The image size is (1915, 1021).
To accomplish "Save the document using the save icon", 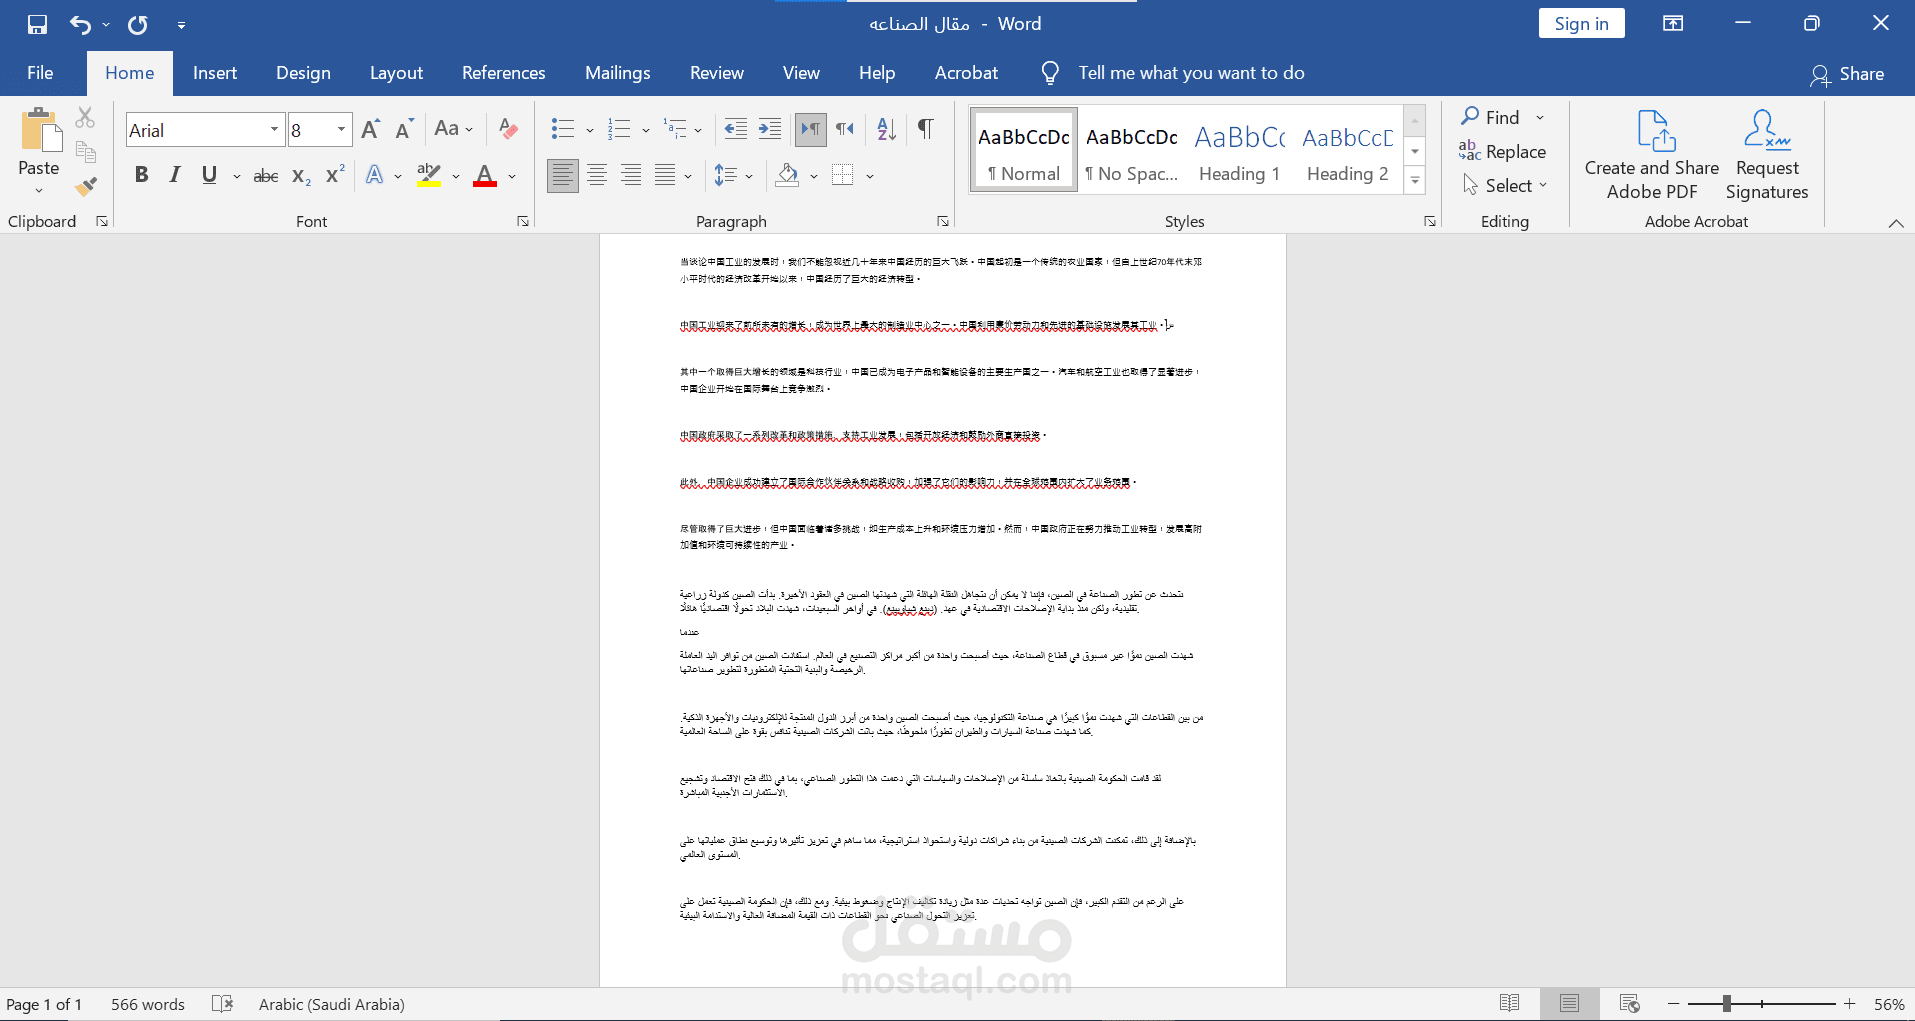I will pos(37,24).
